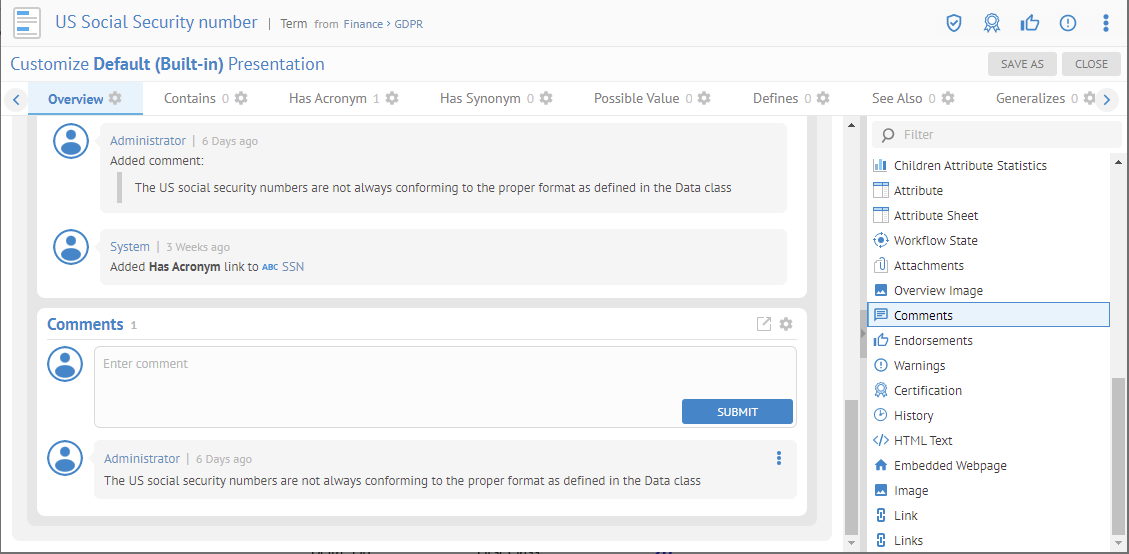Click the SAVE AS button
1129x554 pixels.
(x=1022, y=64)
